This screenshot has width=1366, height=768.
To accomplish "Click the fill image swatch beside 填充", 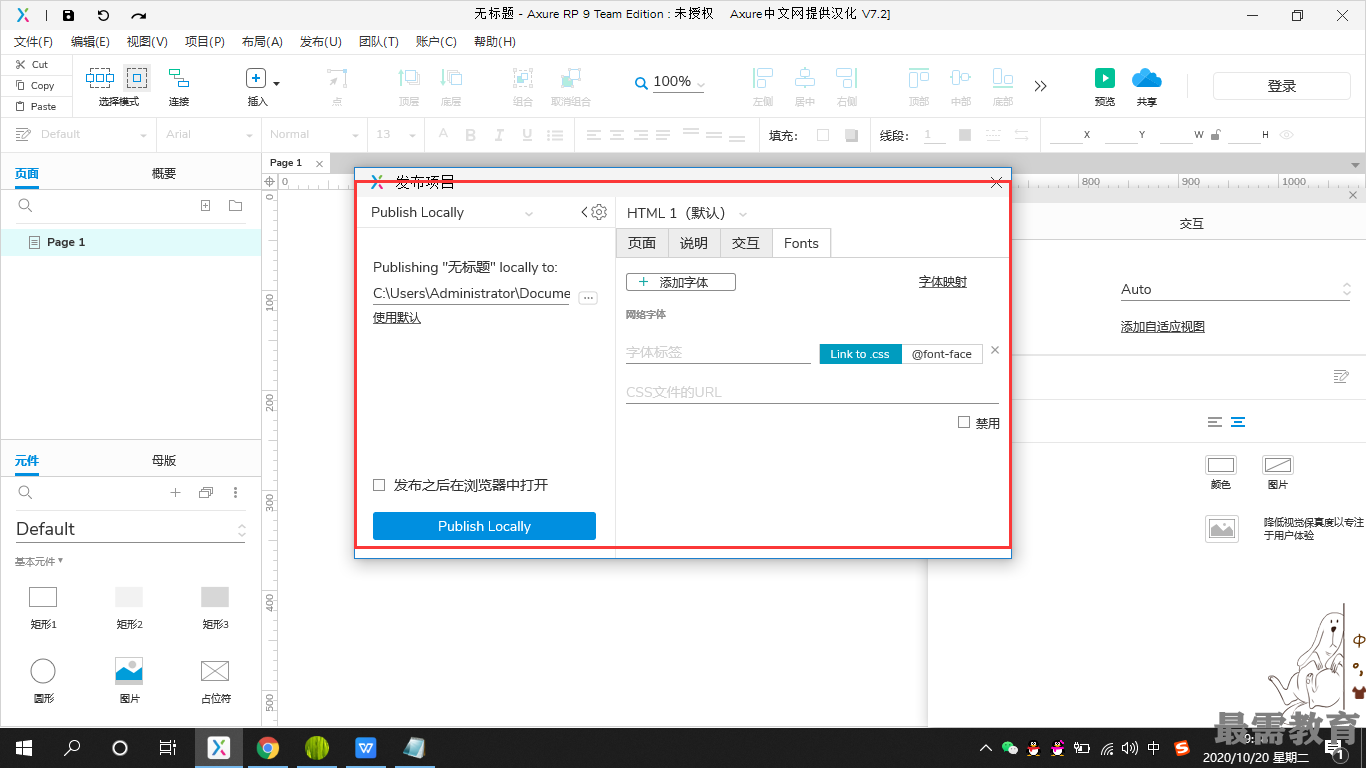I will [x=851, y=135].
